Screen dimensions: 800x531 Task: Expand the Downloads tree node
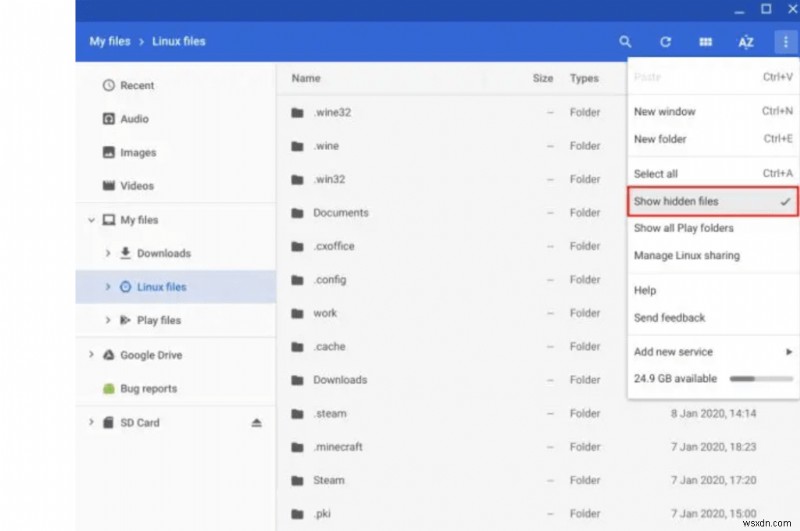point(108,253)
